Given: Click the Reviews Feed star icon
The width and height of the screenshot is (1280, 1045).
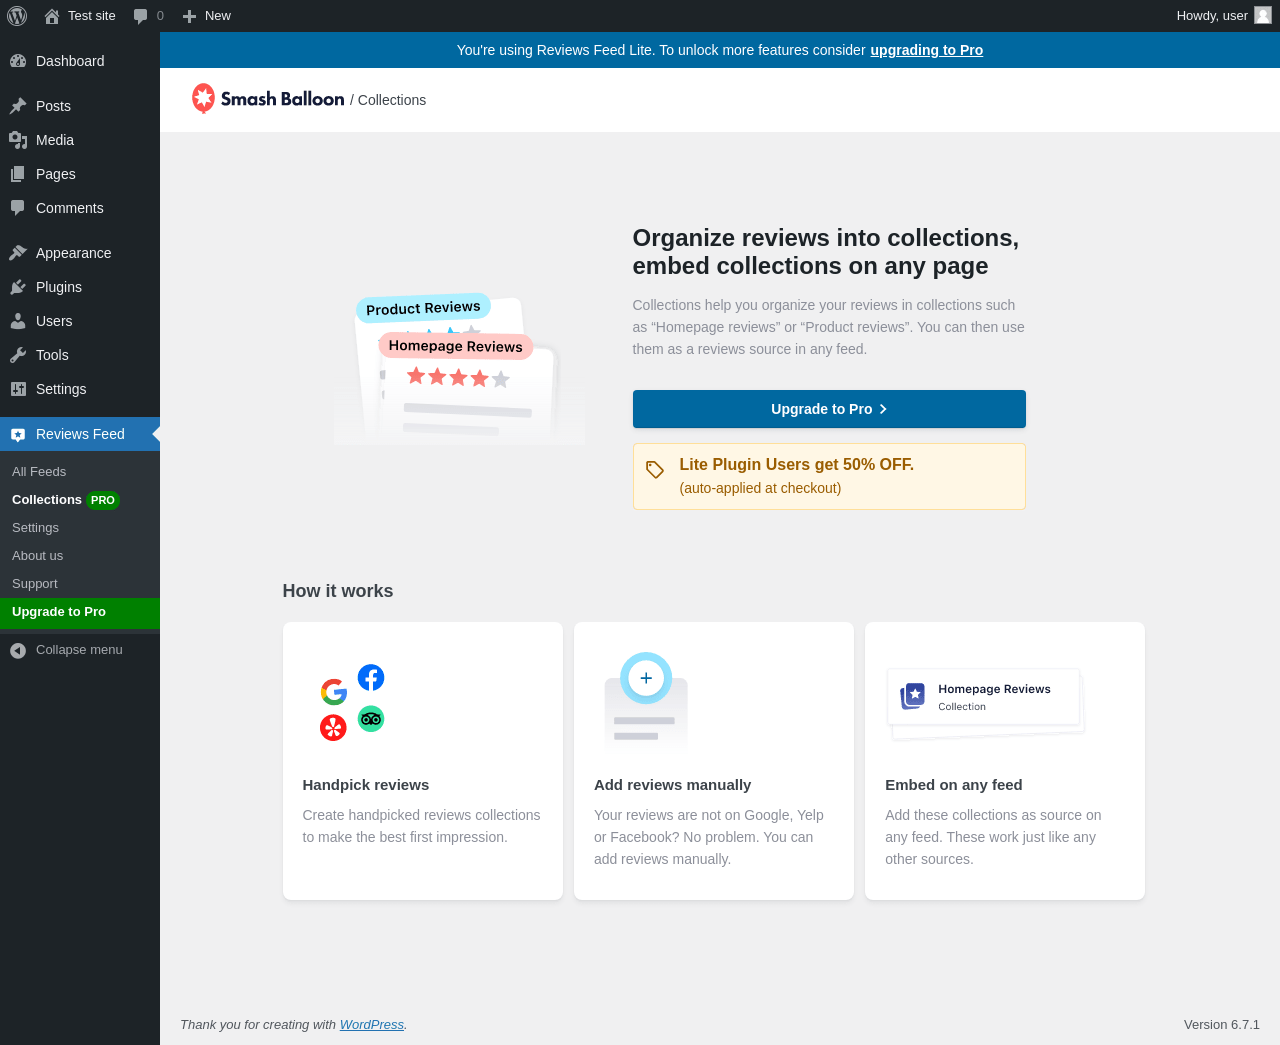Looking at the screenshot, I should click(x=18, y=434).
